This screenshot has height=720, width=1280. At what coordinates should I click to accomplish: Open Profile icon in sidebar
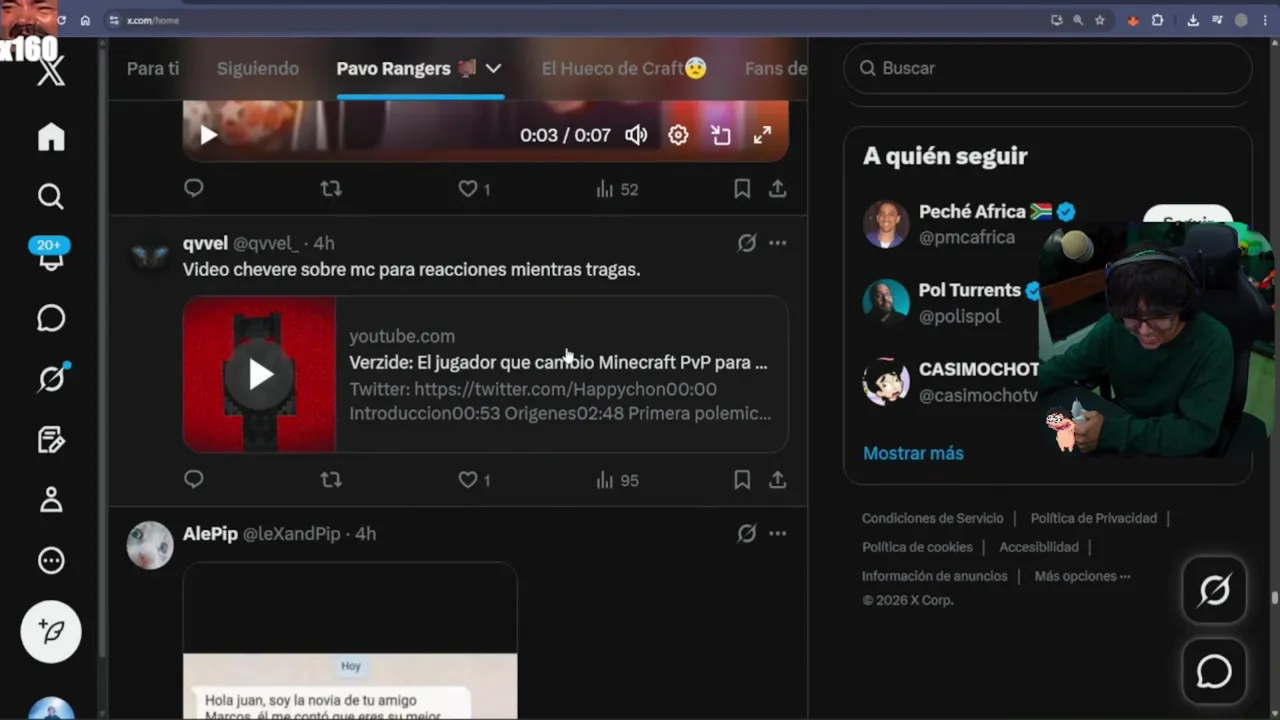(51, 500)
